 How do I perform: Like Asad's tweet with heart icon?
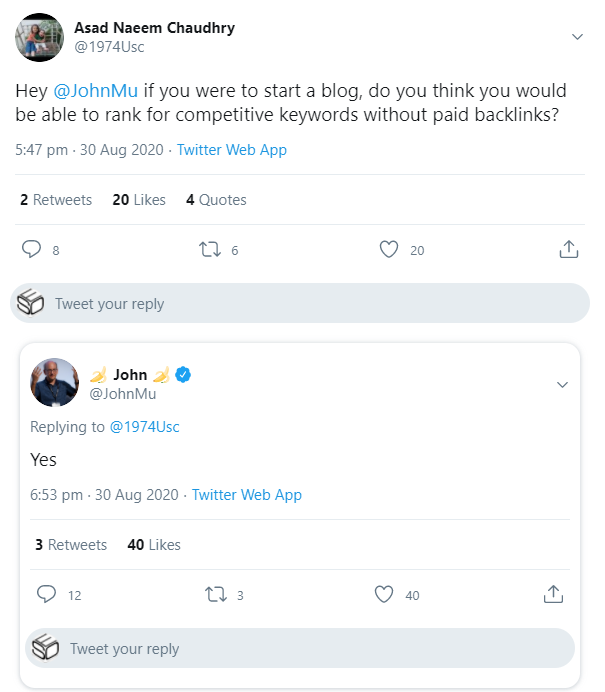pyautogui.click(x=389, y=249)
